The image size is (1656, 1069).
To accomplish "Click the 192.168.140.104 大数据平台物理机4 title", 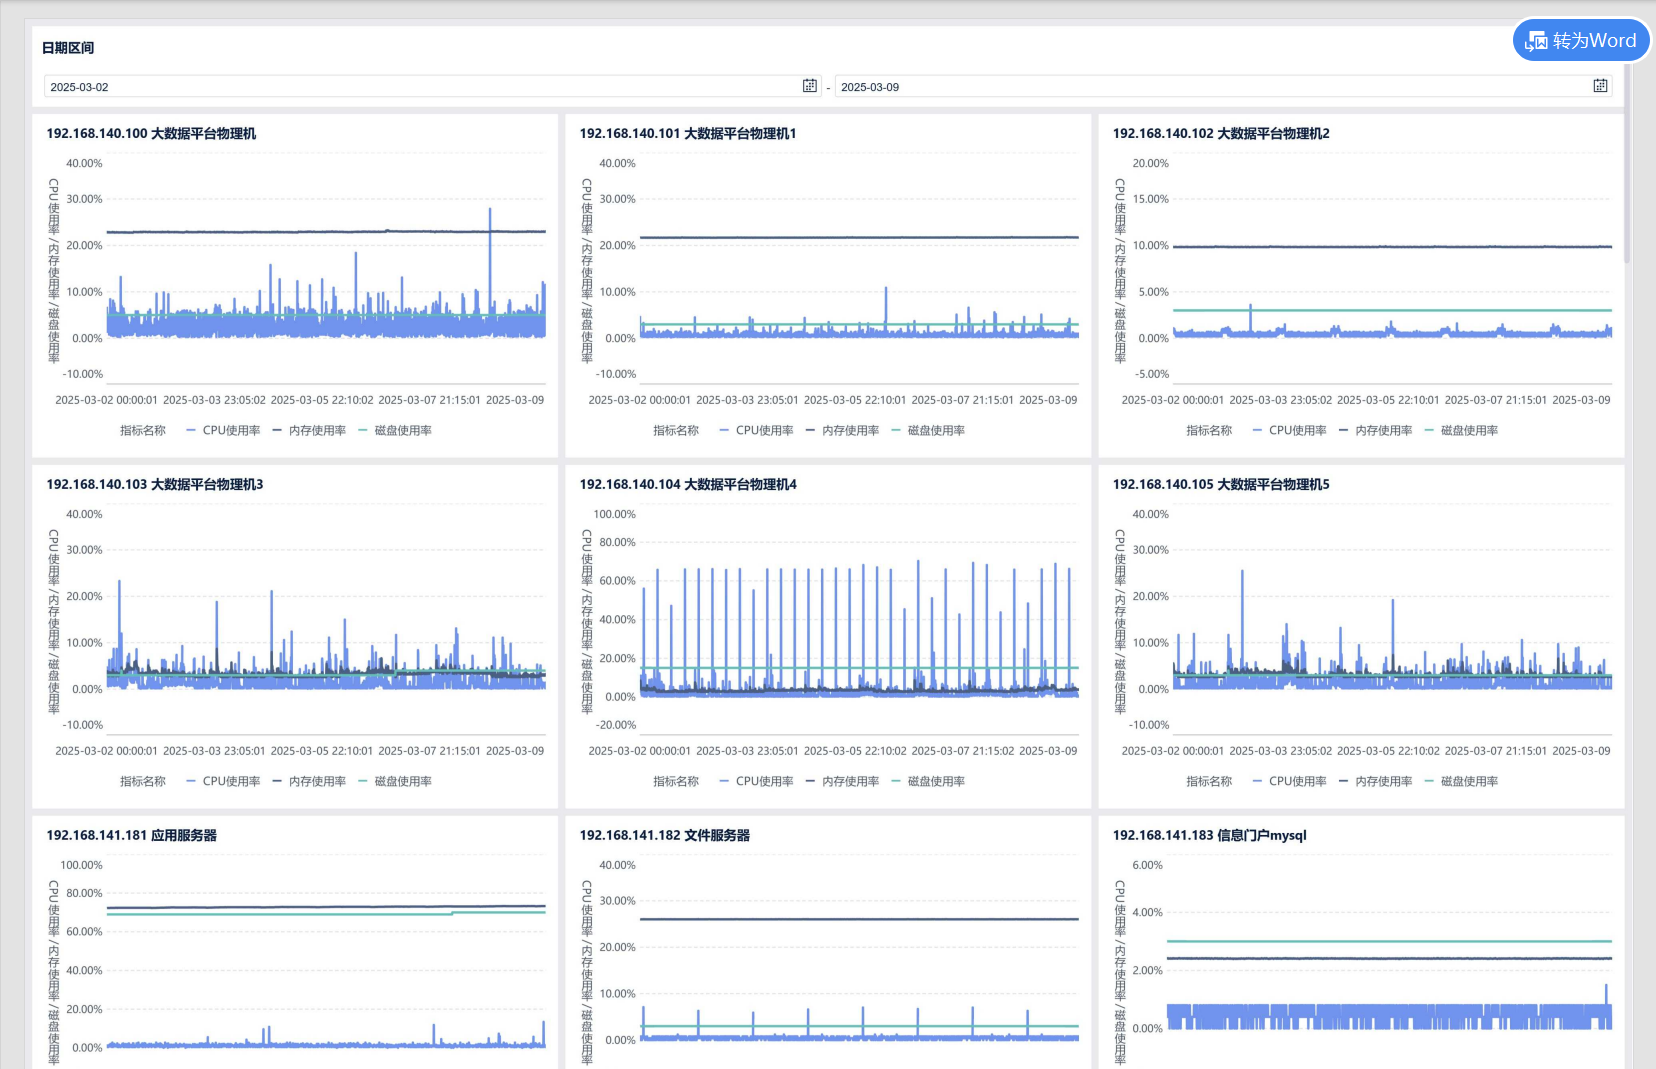I will (688, 484).
